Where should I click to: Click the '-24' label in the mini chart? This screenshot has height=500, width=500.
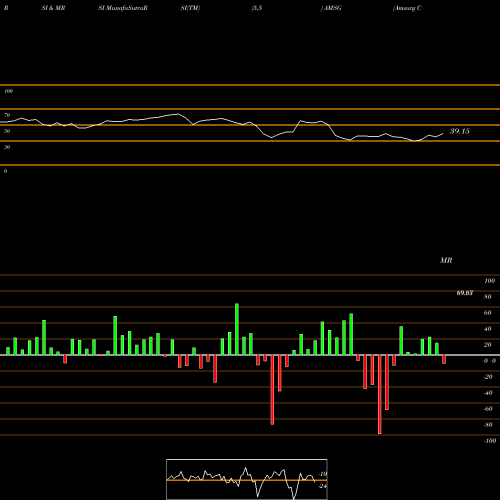pyautogui.click(x=322, y=486)
